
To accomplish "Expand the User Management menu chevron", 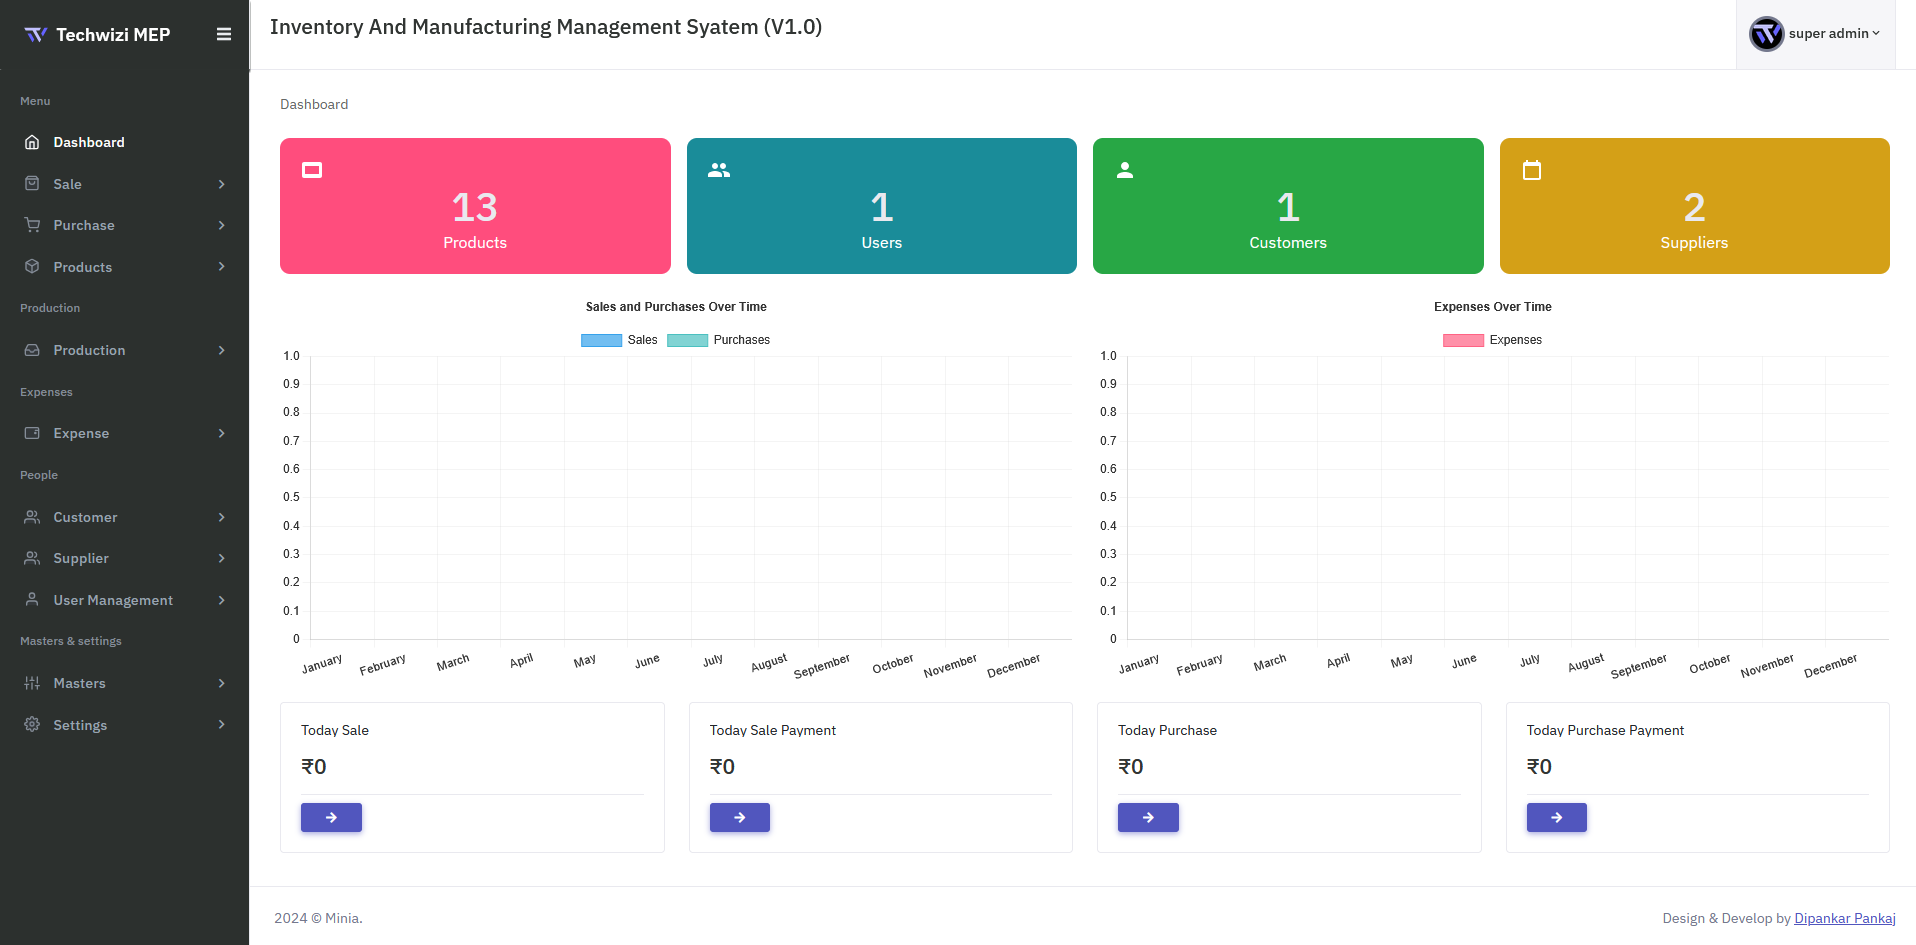I will tap(221, 600).
